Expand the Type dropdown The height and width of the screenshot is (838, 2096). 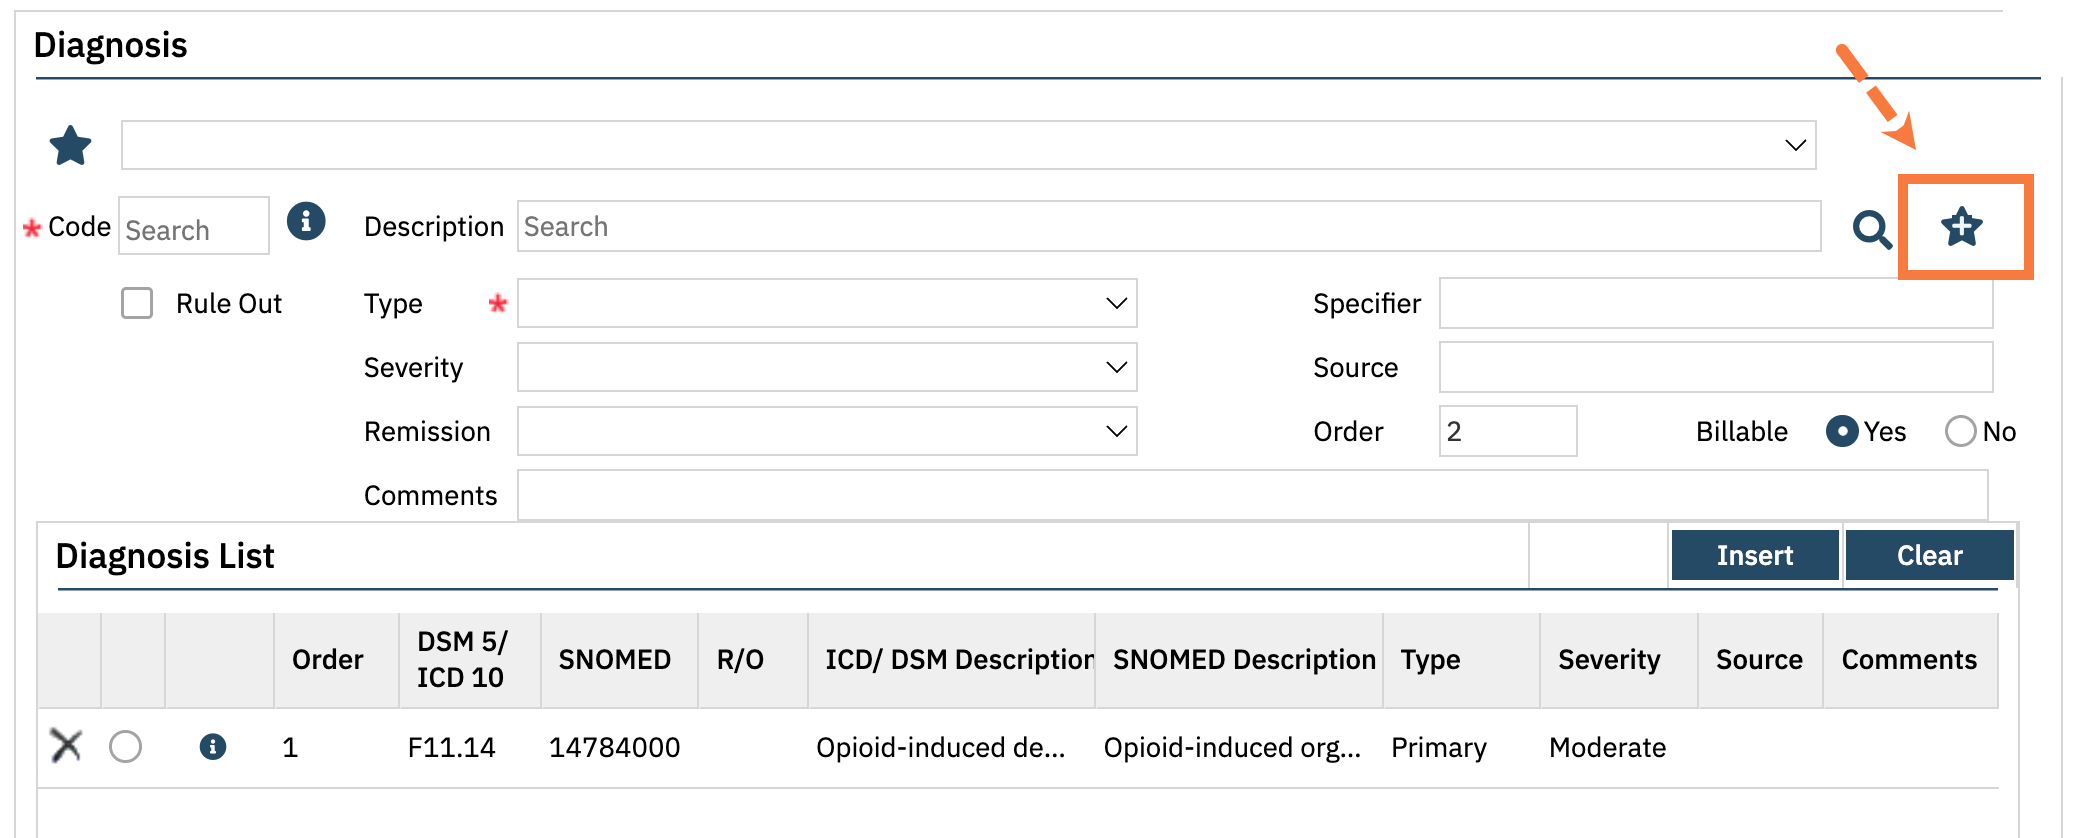click(1116, 303)
